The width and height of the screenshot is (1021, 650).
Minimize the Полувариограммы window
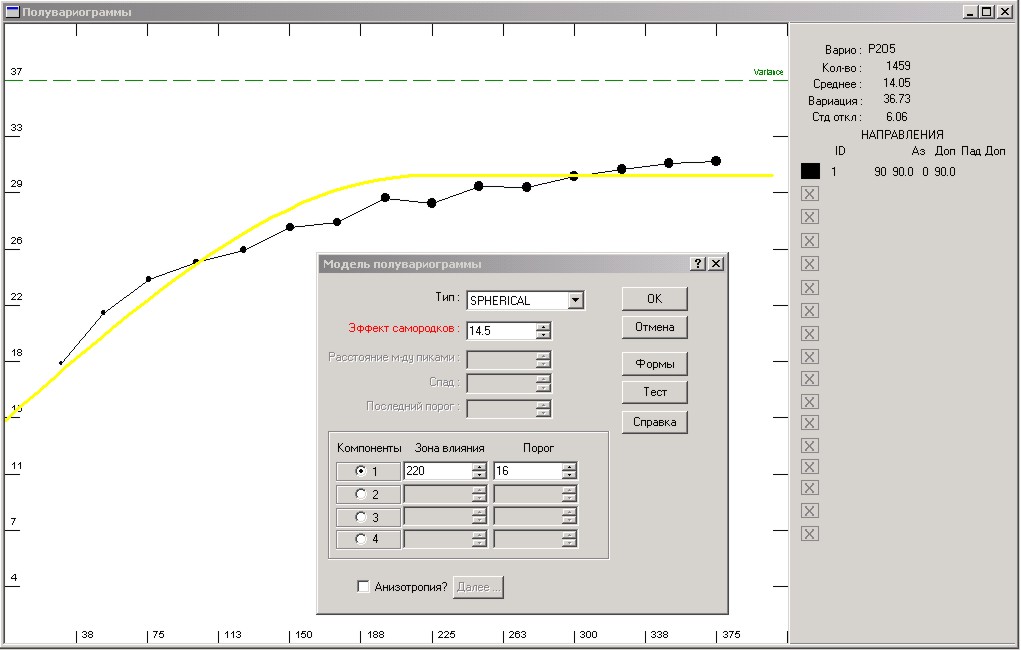point(970,12)
